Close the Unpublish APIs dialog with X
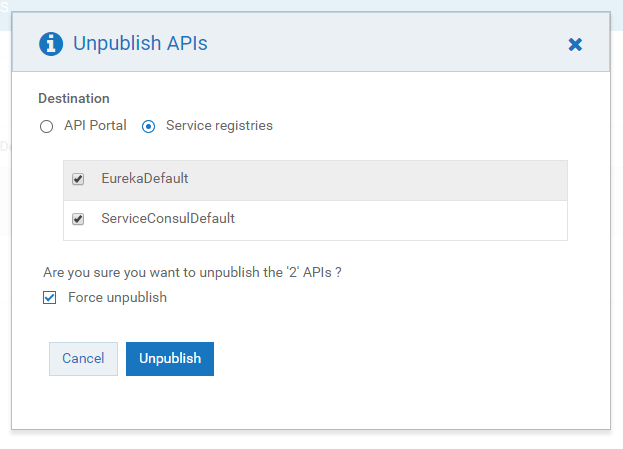This screenshot has height=449, width=623. pos(575,44)
